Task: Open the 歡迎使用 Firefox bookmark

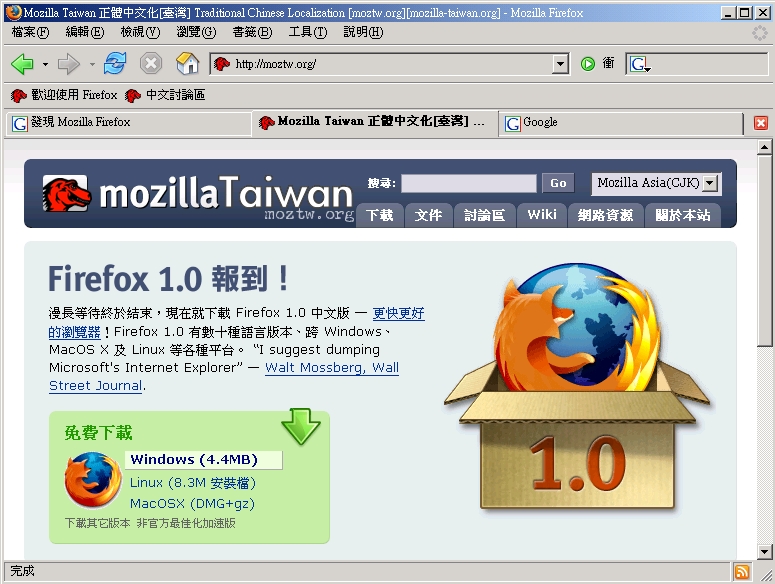Action: click(x=64, y=95)
